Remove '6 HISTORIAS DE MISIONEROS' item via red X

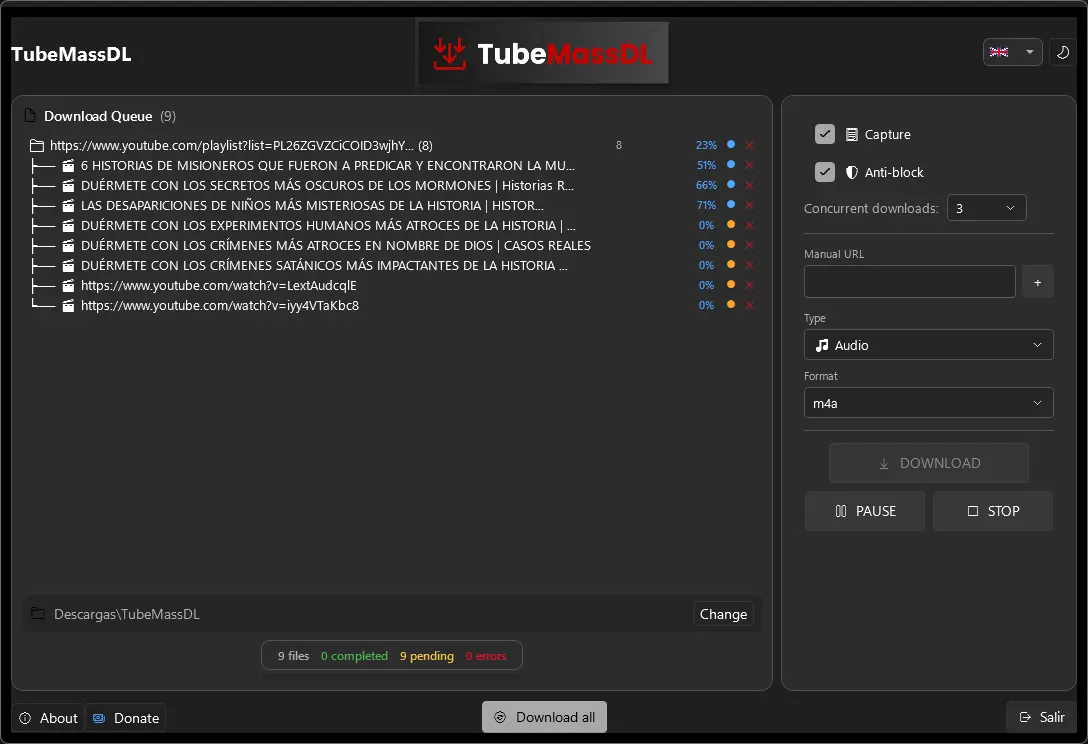pyautogui.click(x=749, y=165)
